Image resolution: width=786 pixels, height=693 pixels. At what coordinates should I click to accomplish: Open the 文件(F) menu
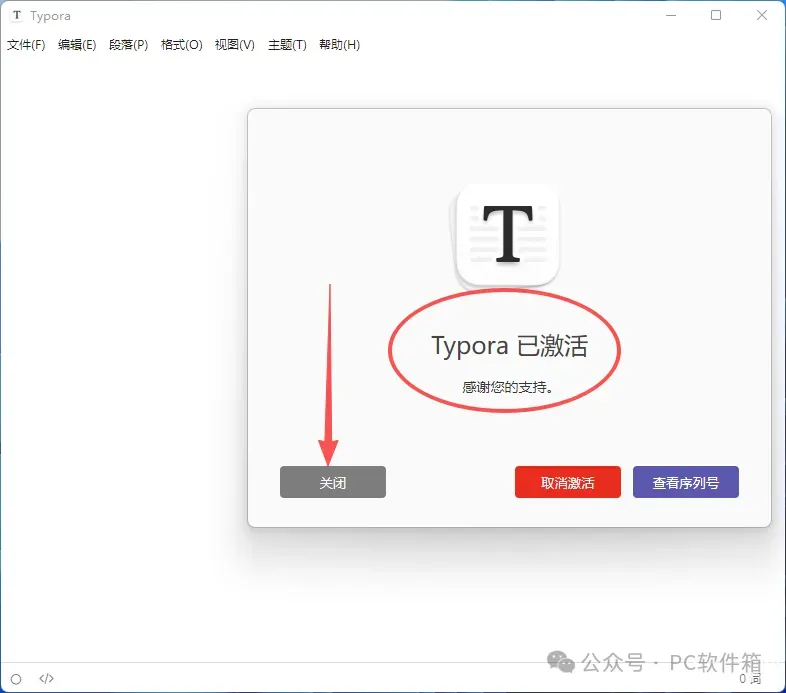coord(26,45)
